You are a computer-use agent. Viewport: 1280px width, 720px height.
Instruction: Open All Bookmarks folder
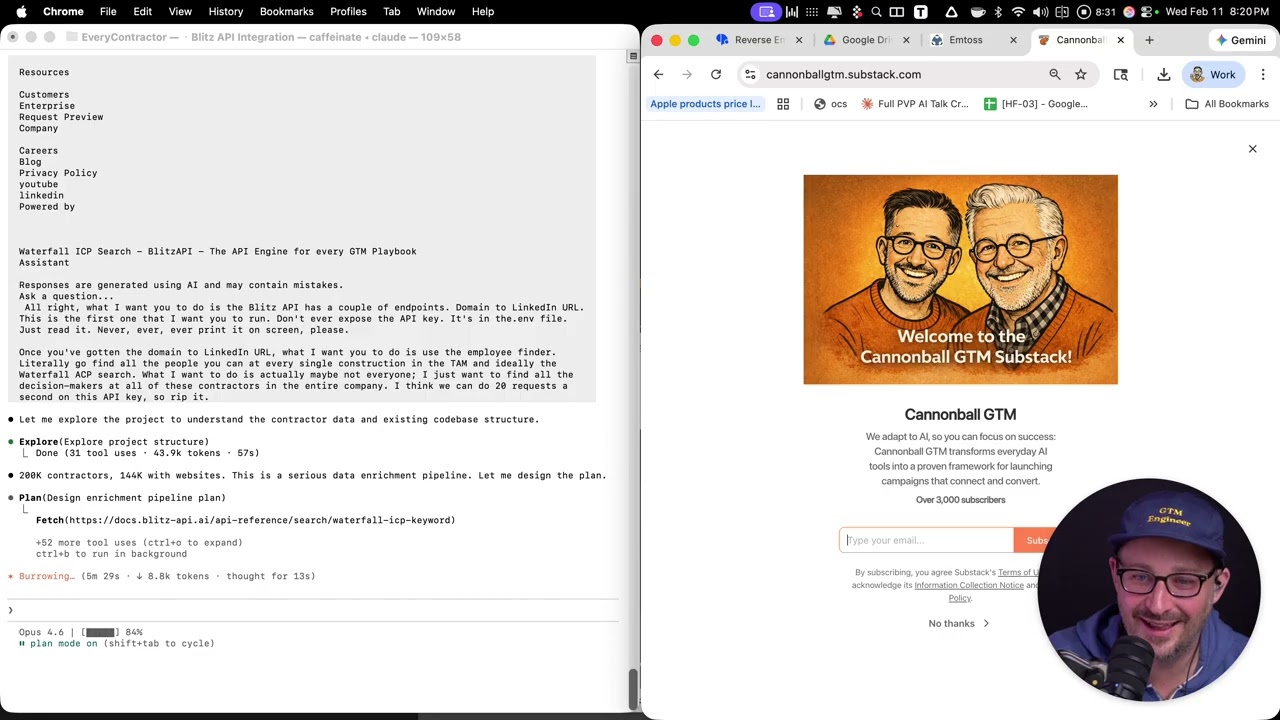pyautogui.click(x=1227, y=104)
